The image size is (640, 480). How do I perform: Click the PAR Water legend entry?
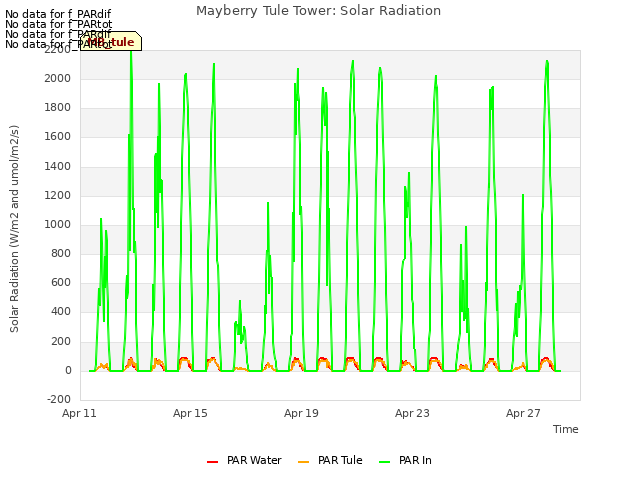pos(244,460)
